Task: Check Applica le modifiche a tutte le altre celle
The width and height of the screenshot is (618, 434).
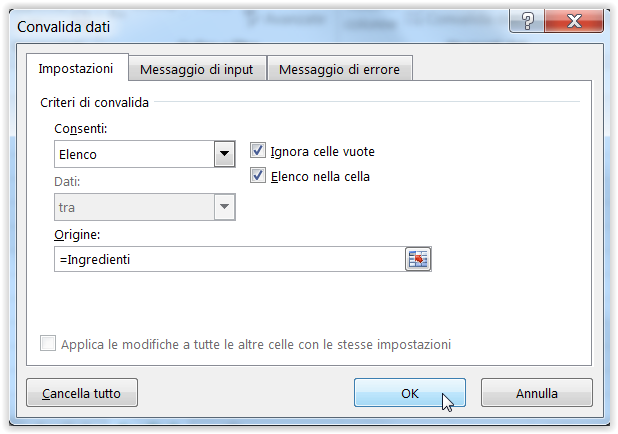Action: click(48, 343)
